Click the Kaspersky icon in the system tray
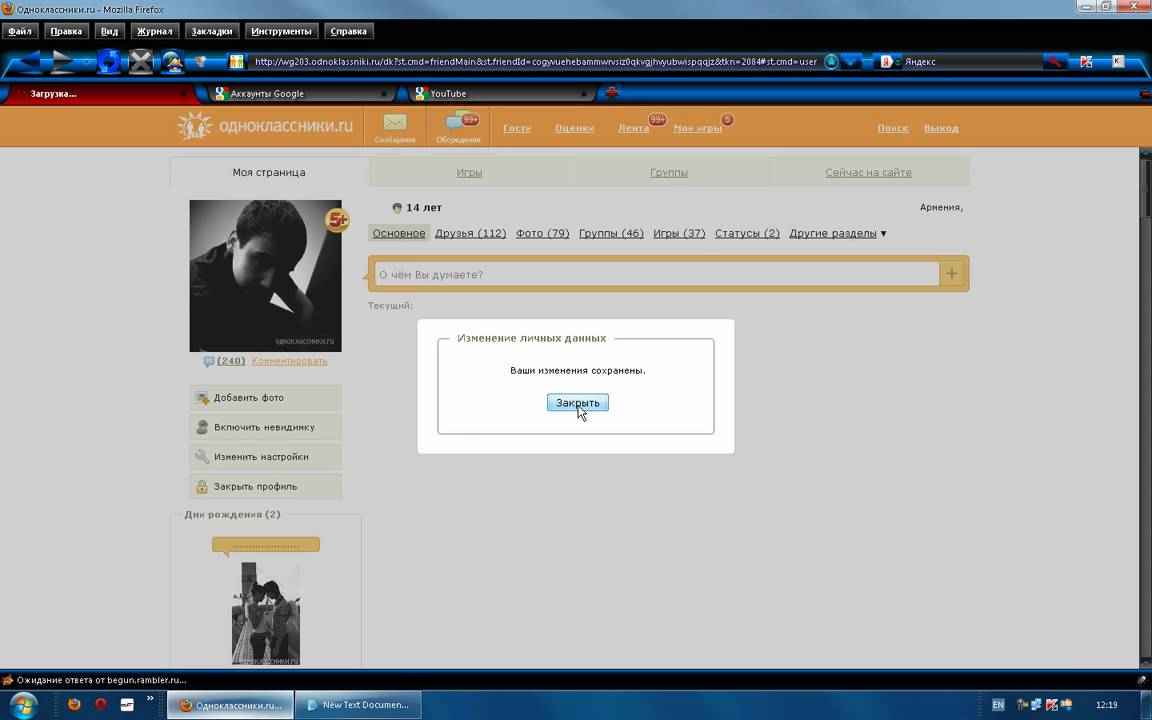Image resolution: width=1152 pixels, height=720 pixels. (x=1051, y=705)
